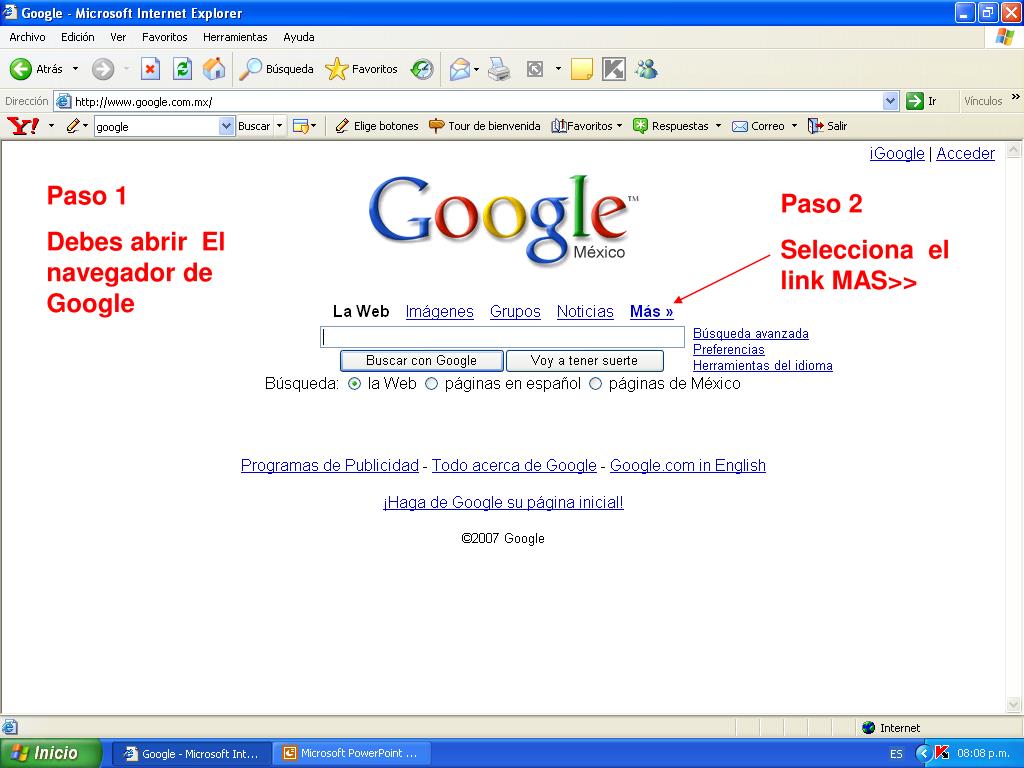The width and height of the screenshot is (1024, 768).
Task: Open the Preferencias link
Action: click(728, 349)
